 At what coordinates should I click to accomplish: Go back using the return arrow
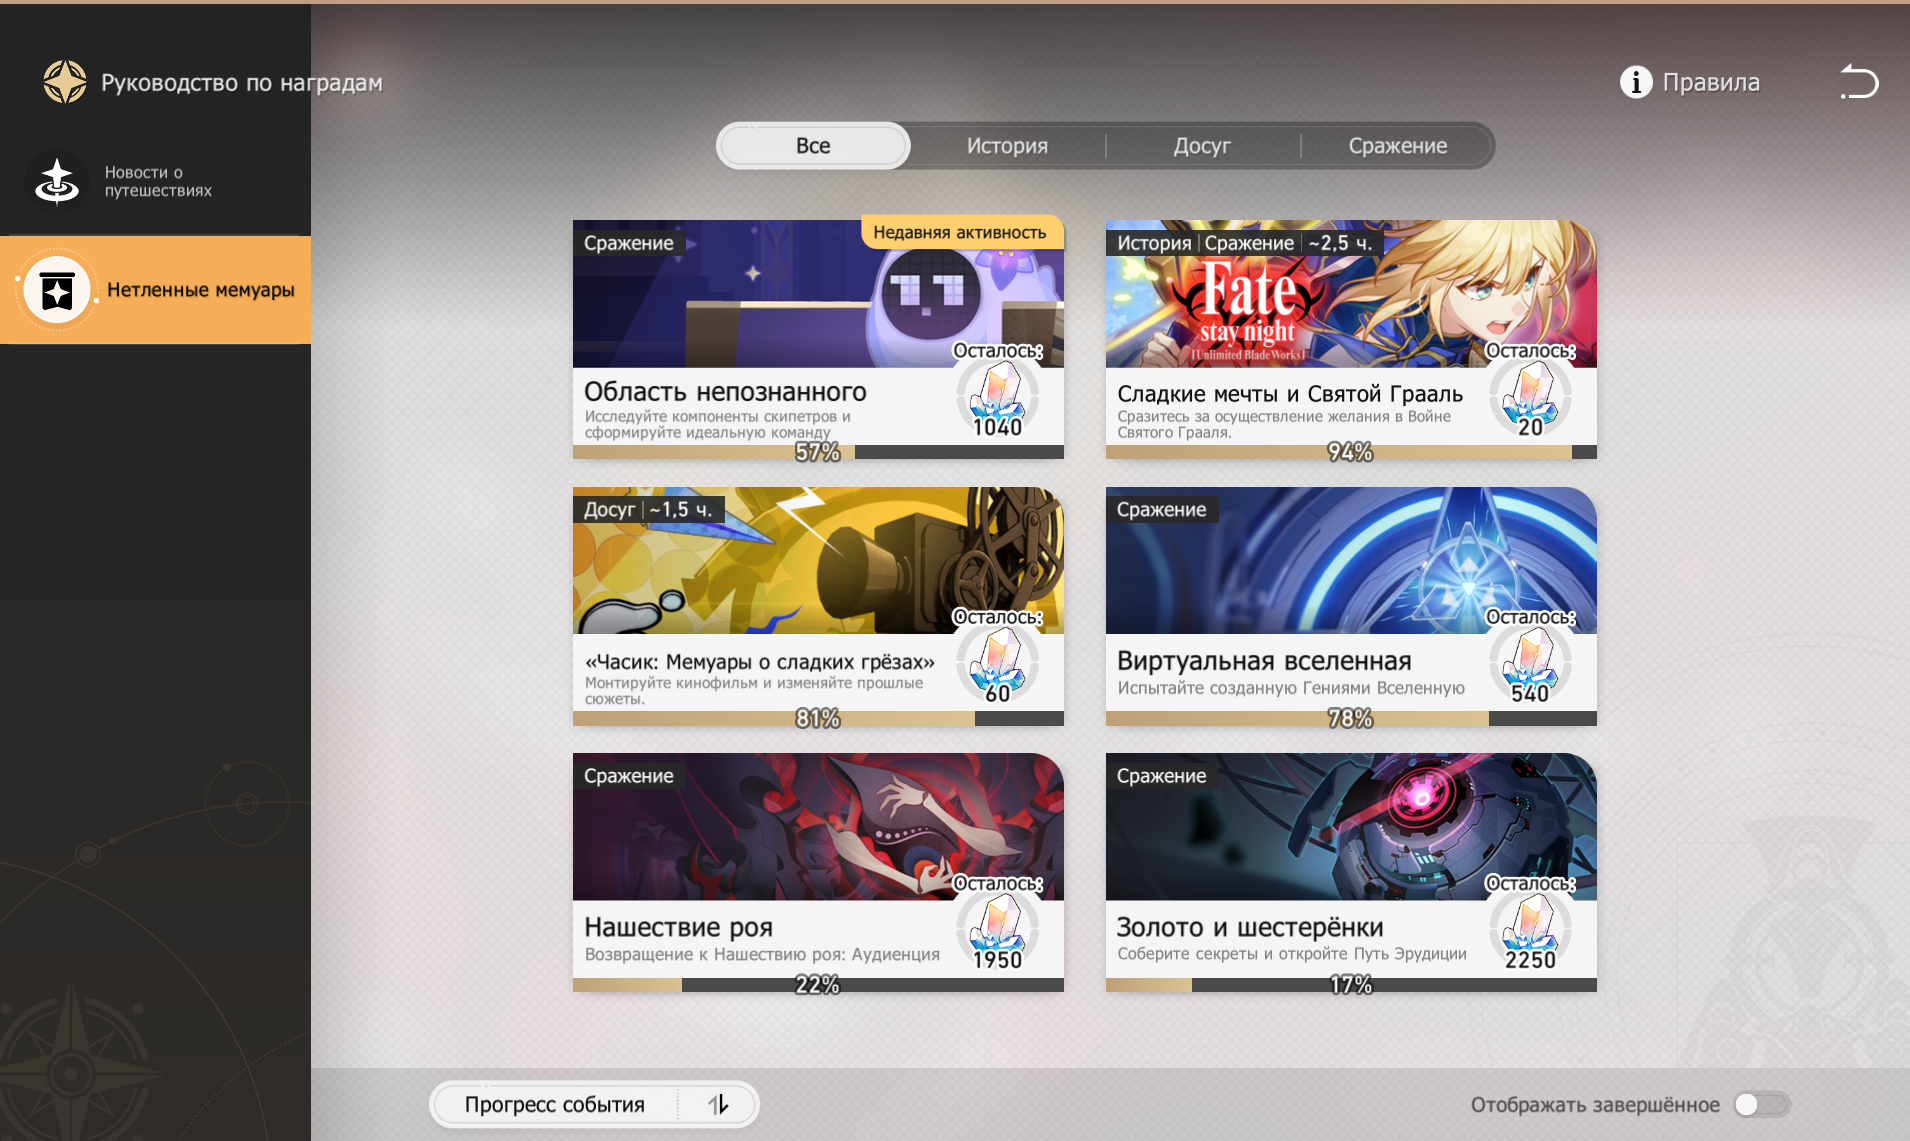(1859, 82)
